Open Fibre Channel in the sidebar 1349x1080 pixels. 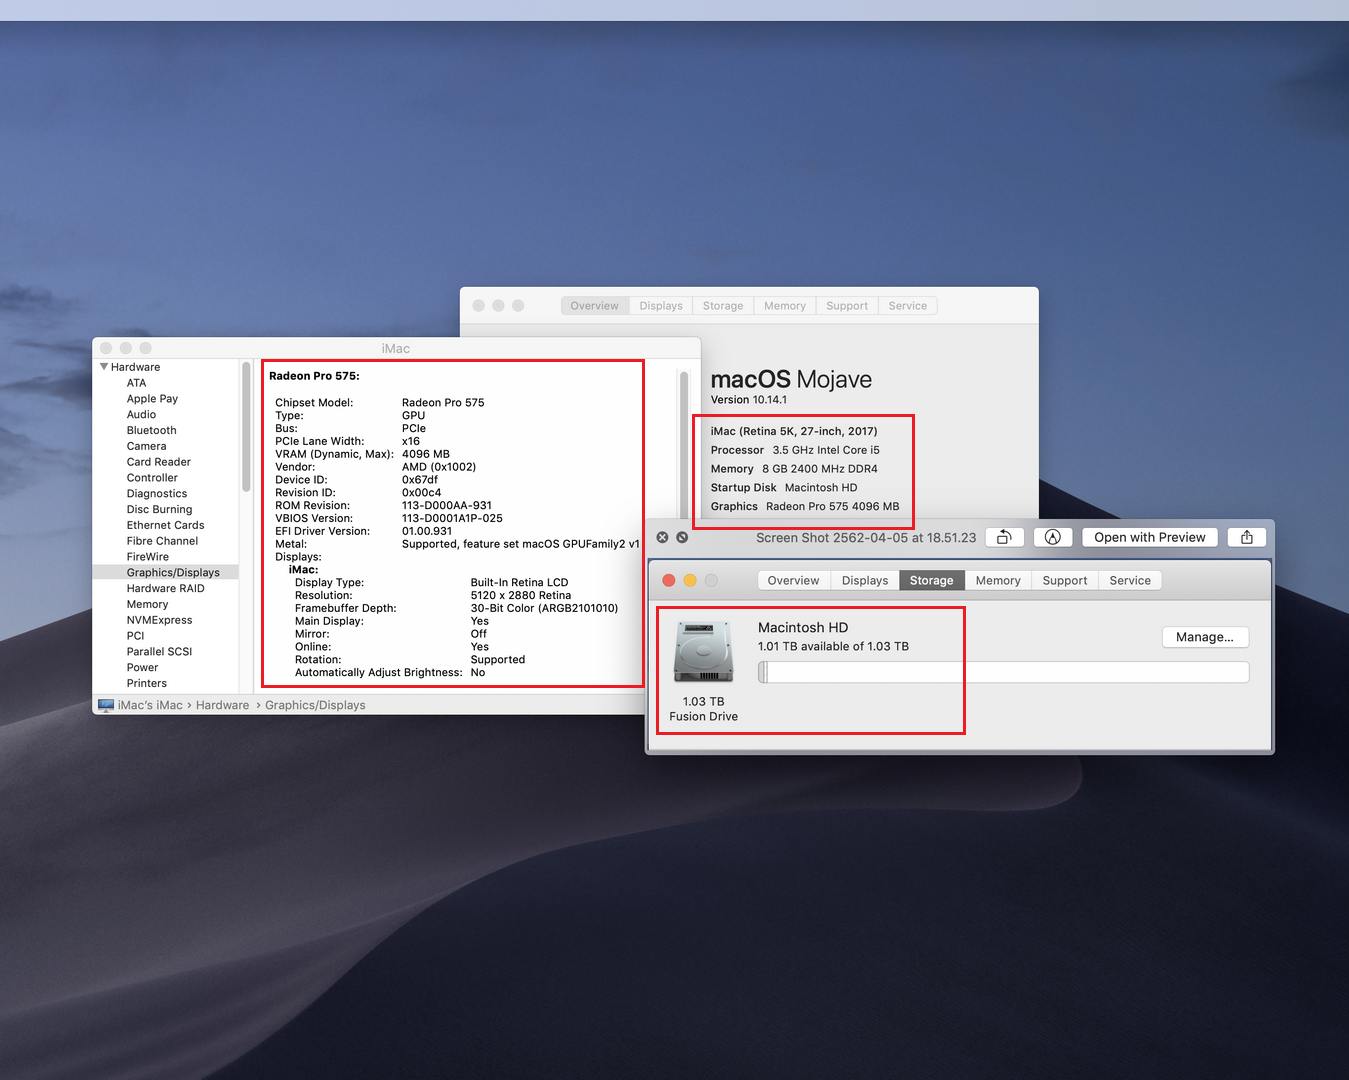point(162,541)
